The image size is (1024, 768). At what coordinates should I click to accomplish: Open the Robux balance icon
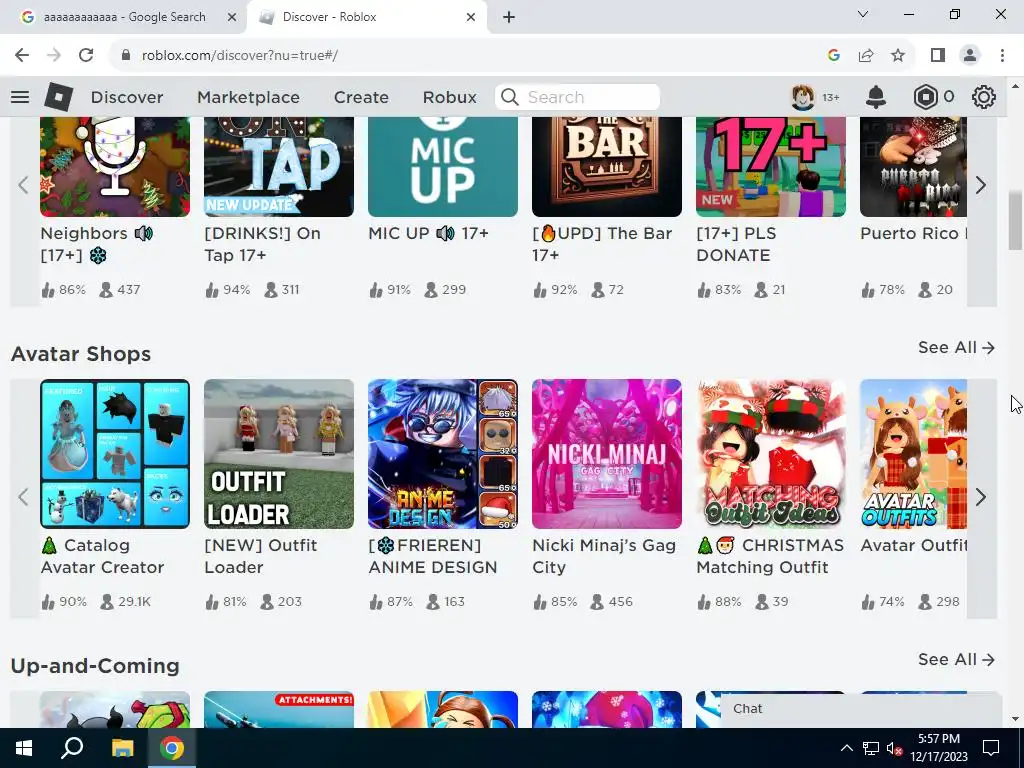(925, 97)
